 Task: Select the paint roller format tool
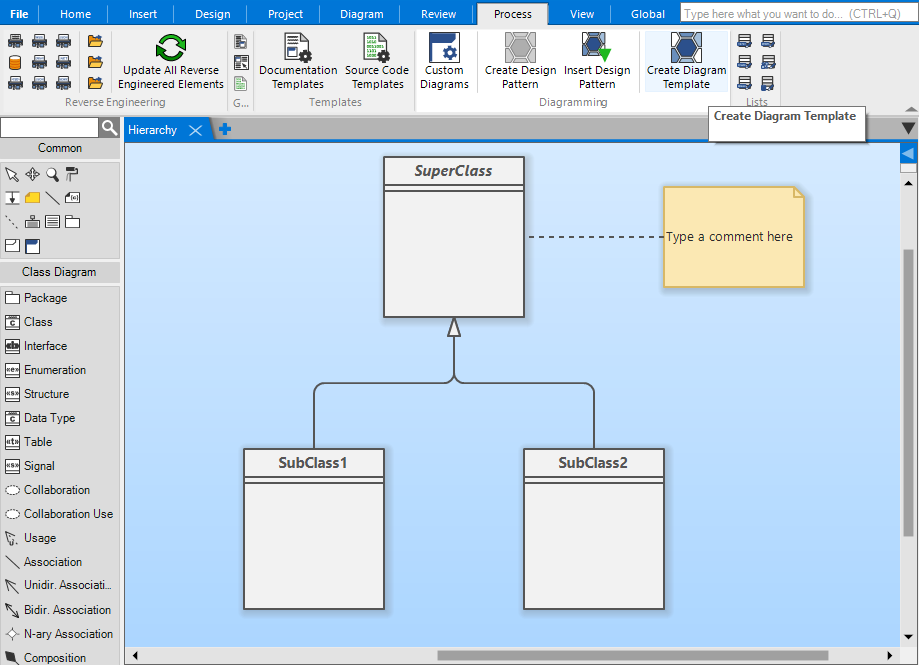point(72,174)
